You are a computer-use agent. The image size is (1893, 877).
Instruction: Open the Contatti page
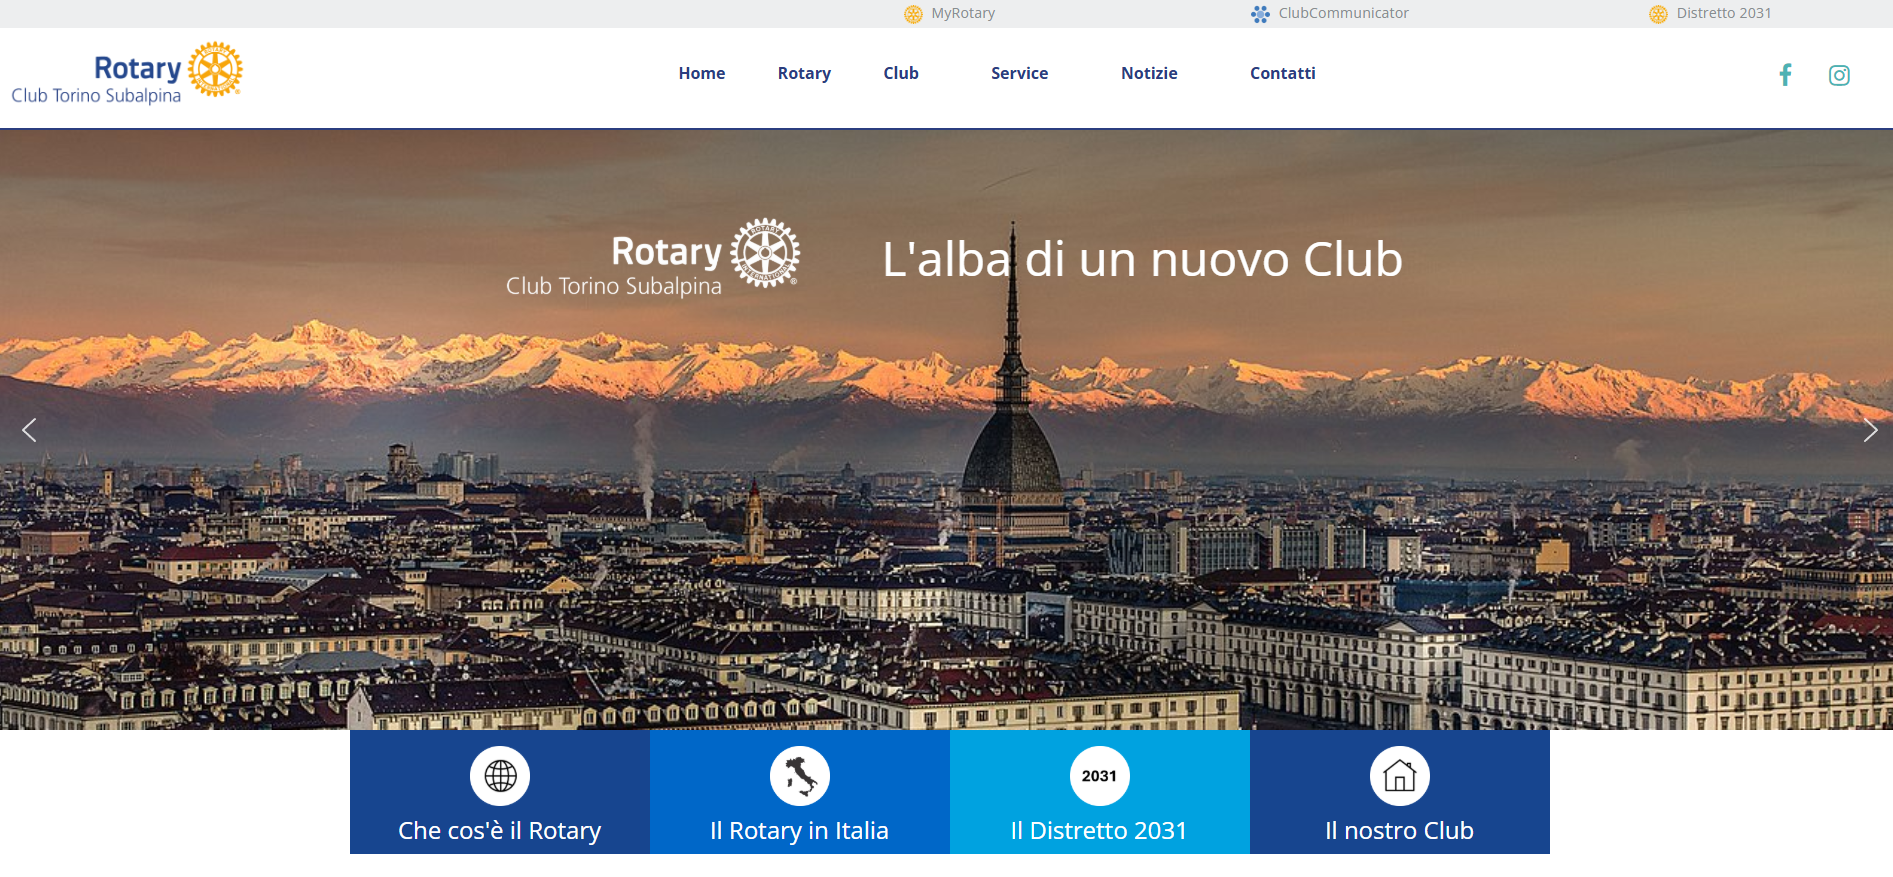point(1282,73)
